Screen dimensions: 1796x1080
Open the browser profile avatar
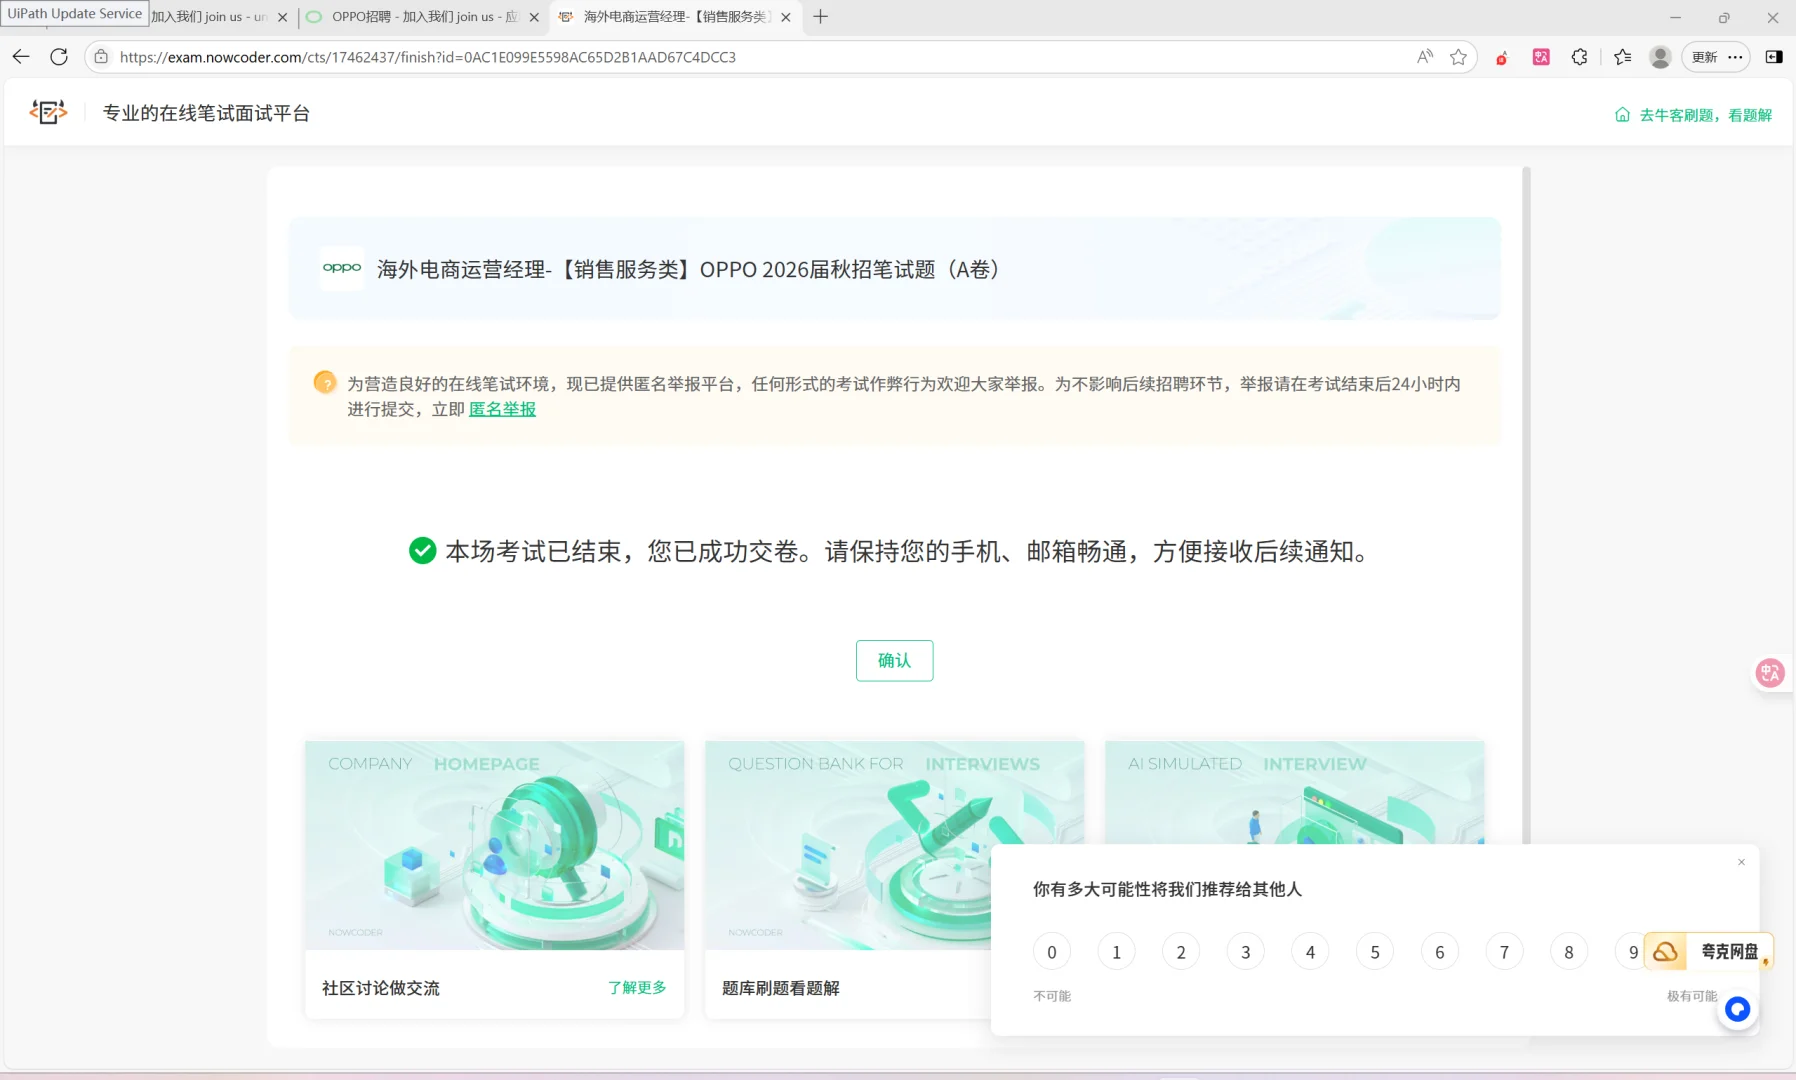tap(1660, 57)
